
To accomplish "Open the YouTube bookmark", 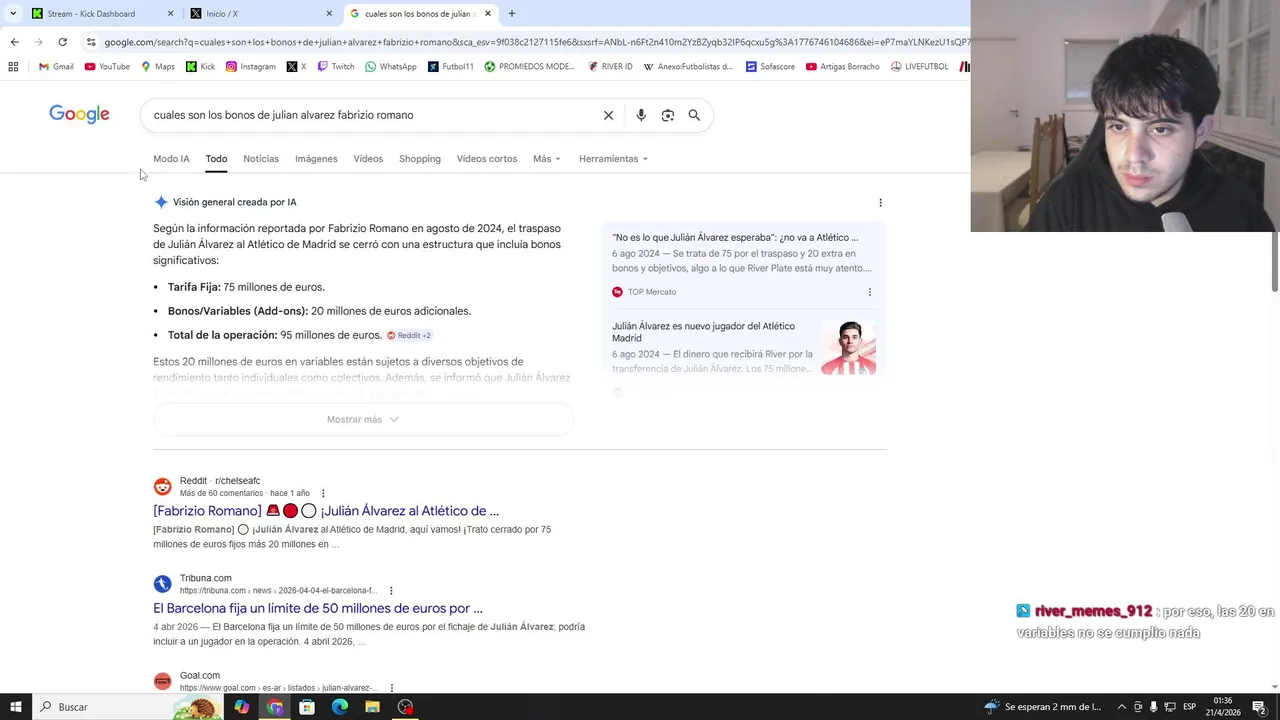I will [x=107, y=67].
